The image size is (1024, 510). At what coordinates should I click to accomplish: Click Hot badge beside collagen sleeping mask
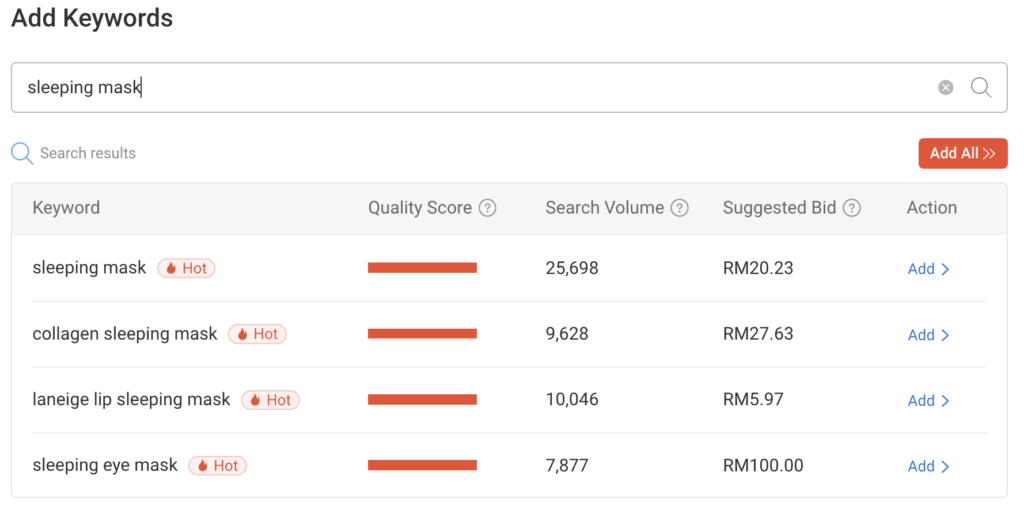coord(257,334)
